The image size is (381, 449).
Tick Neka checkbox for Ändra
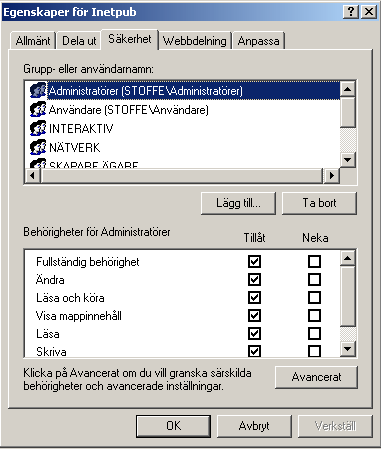[314, 279]
